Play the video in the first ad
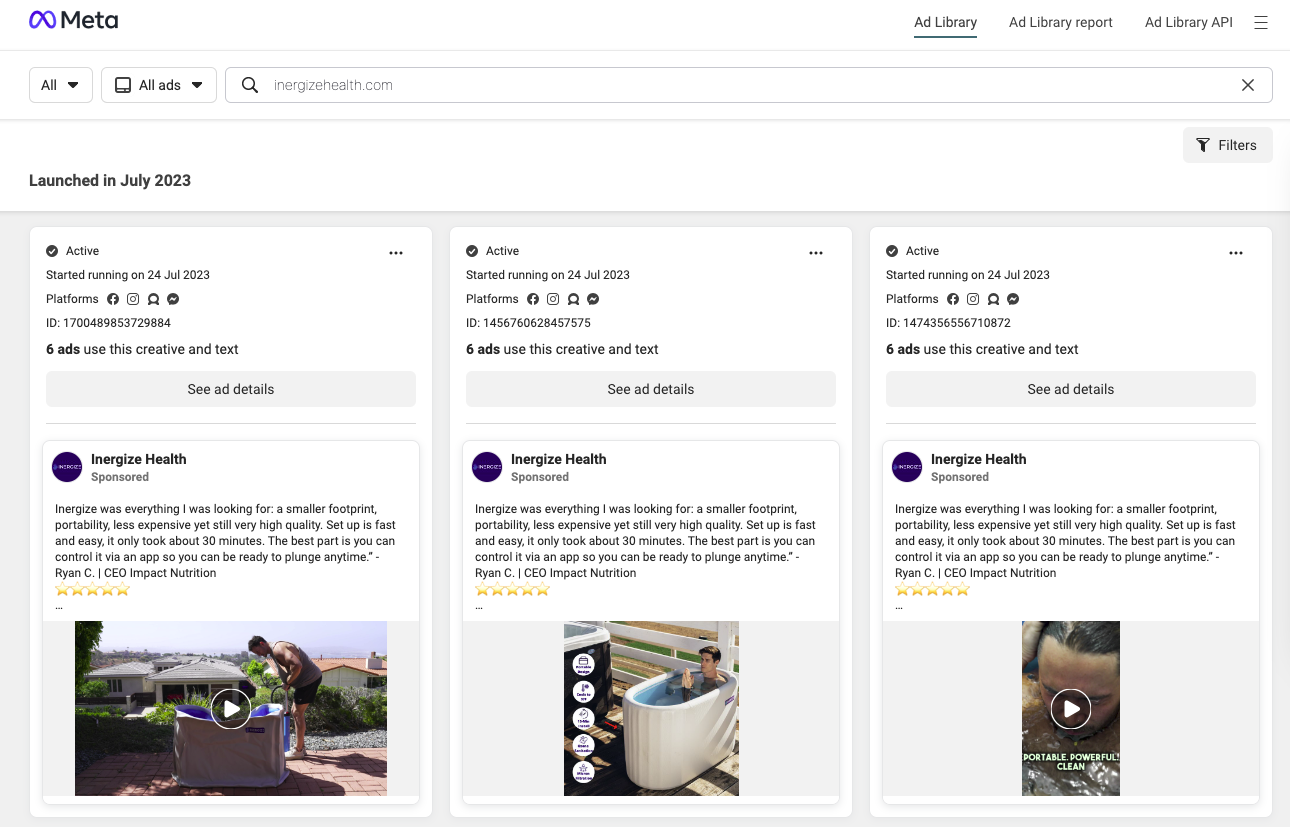Viewport: 1290px width, 827px height. coord(231,708)
